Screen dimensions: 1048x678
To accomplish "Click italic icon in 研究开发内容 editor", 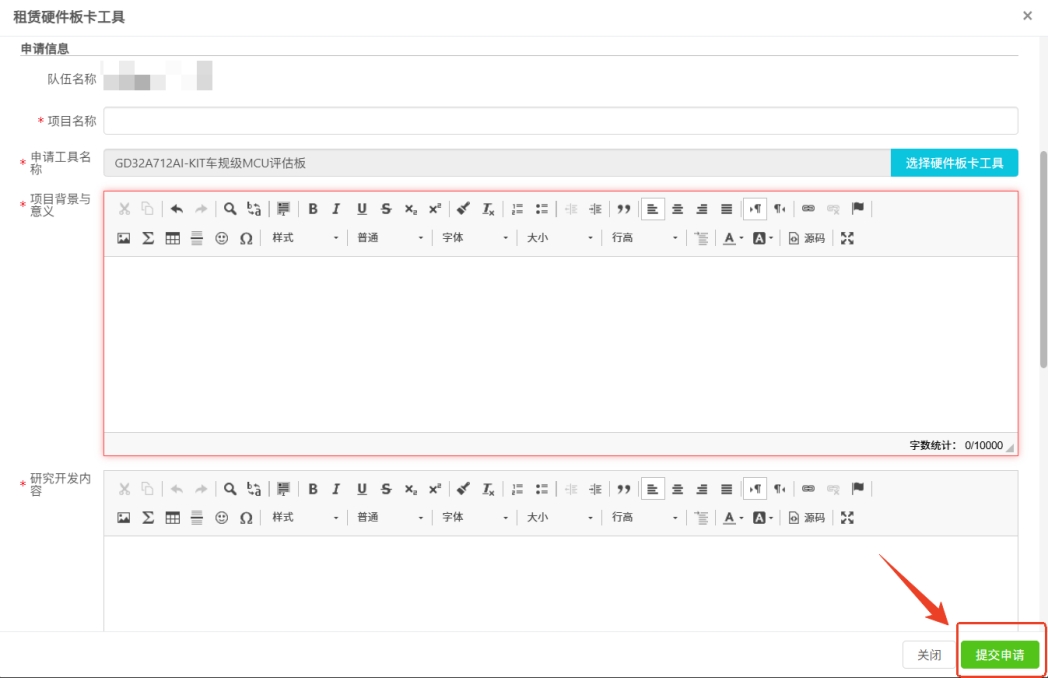I will (x=337, y=489).
